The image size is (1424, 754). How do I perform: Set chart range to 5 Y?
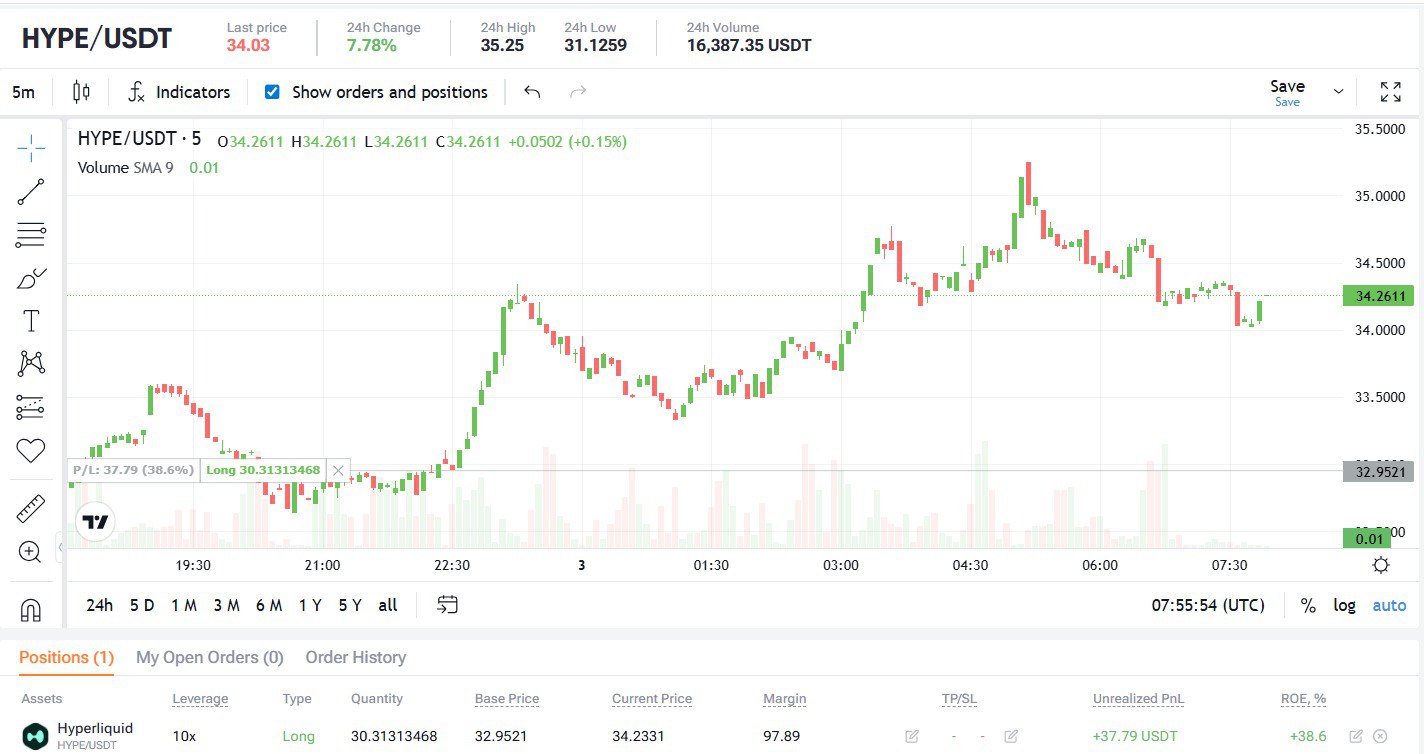coord(350,605)
